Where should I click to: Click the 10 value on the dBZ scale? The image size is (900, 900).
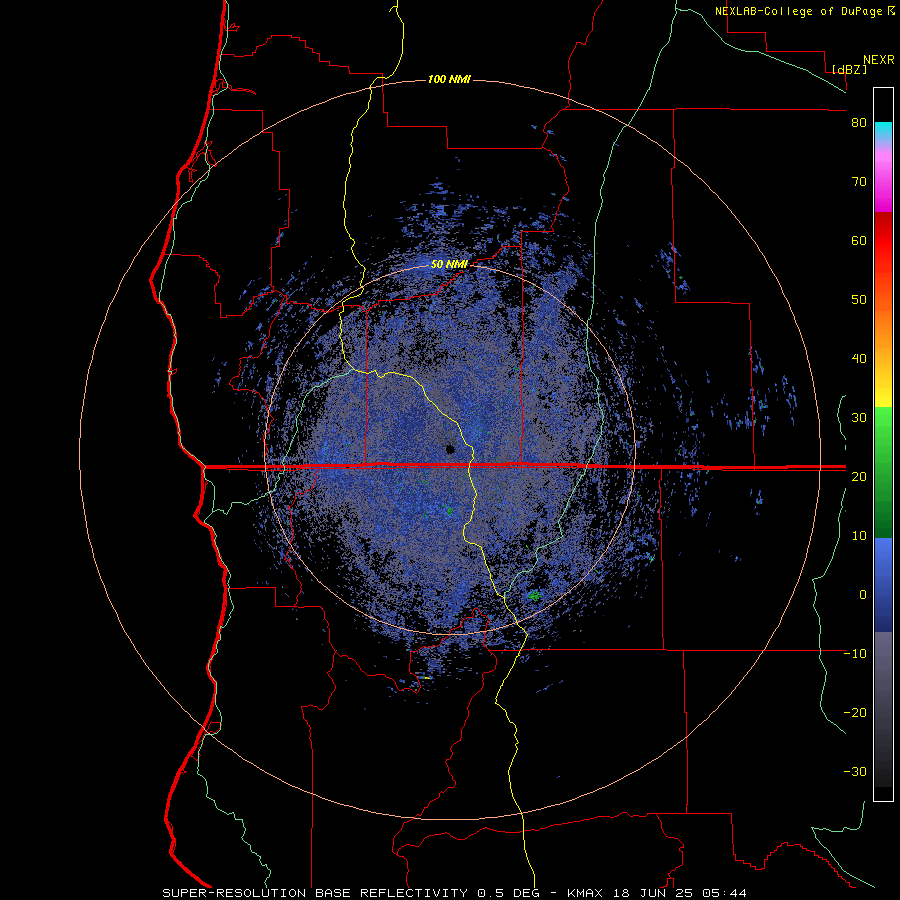pos(859,536)
